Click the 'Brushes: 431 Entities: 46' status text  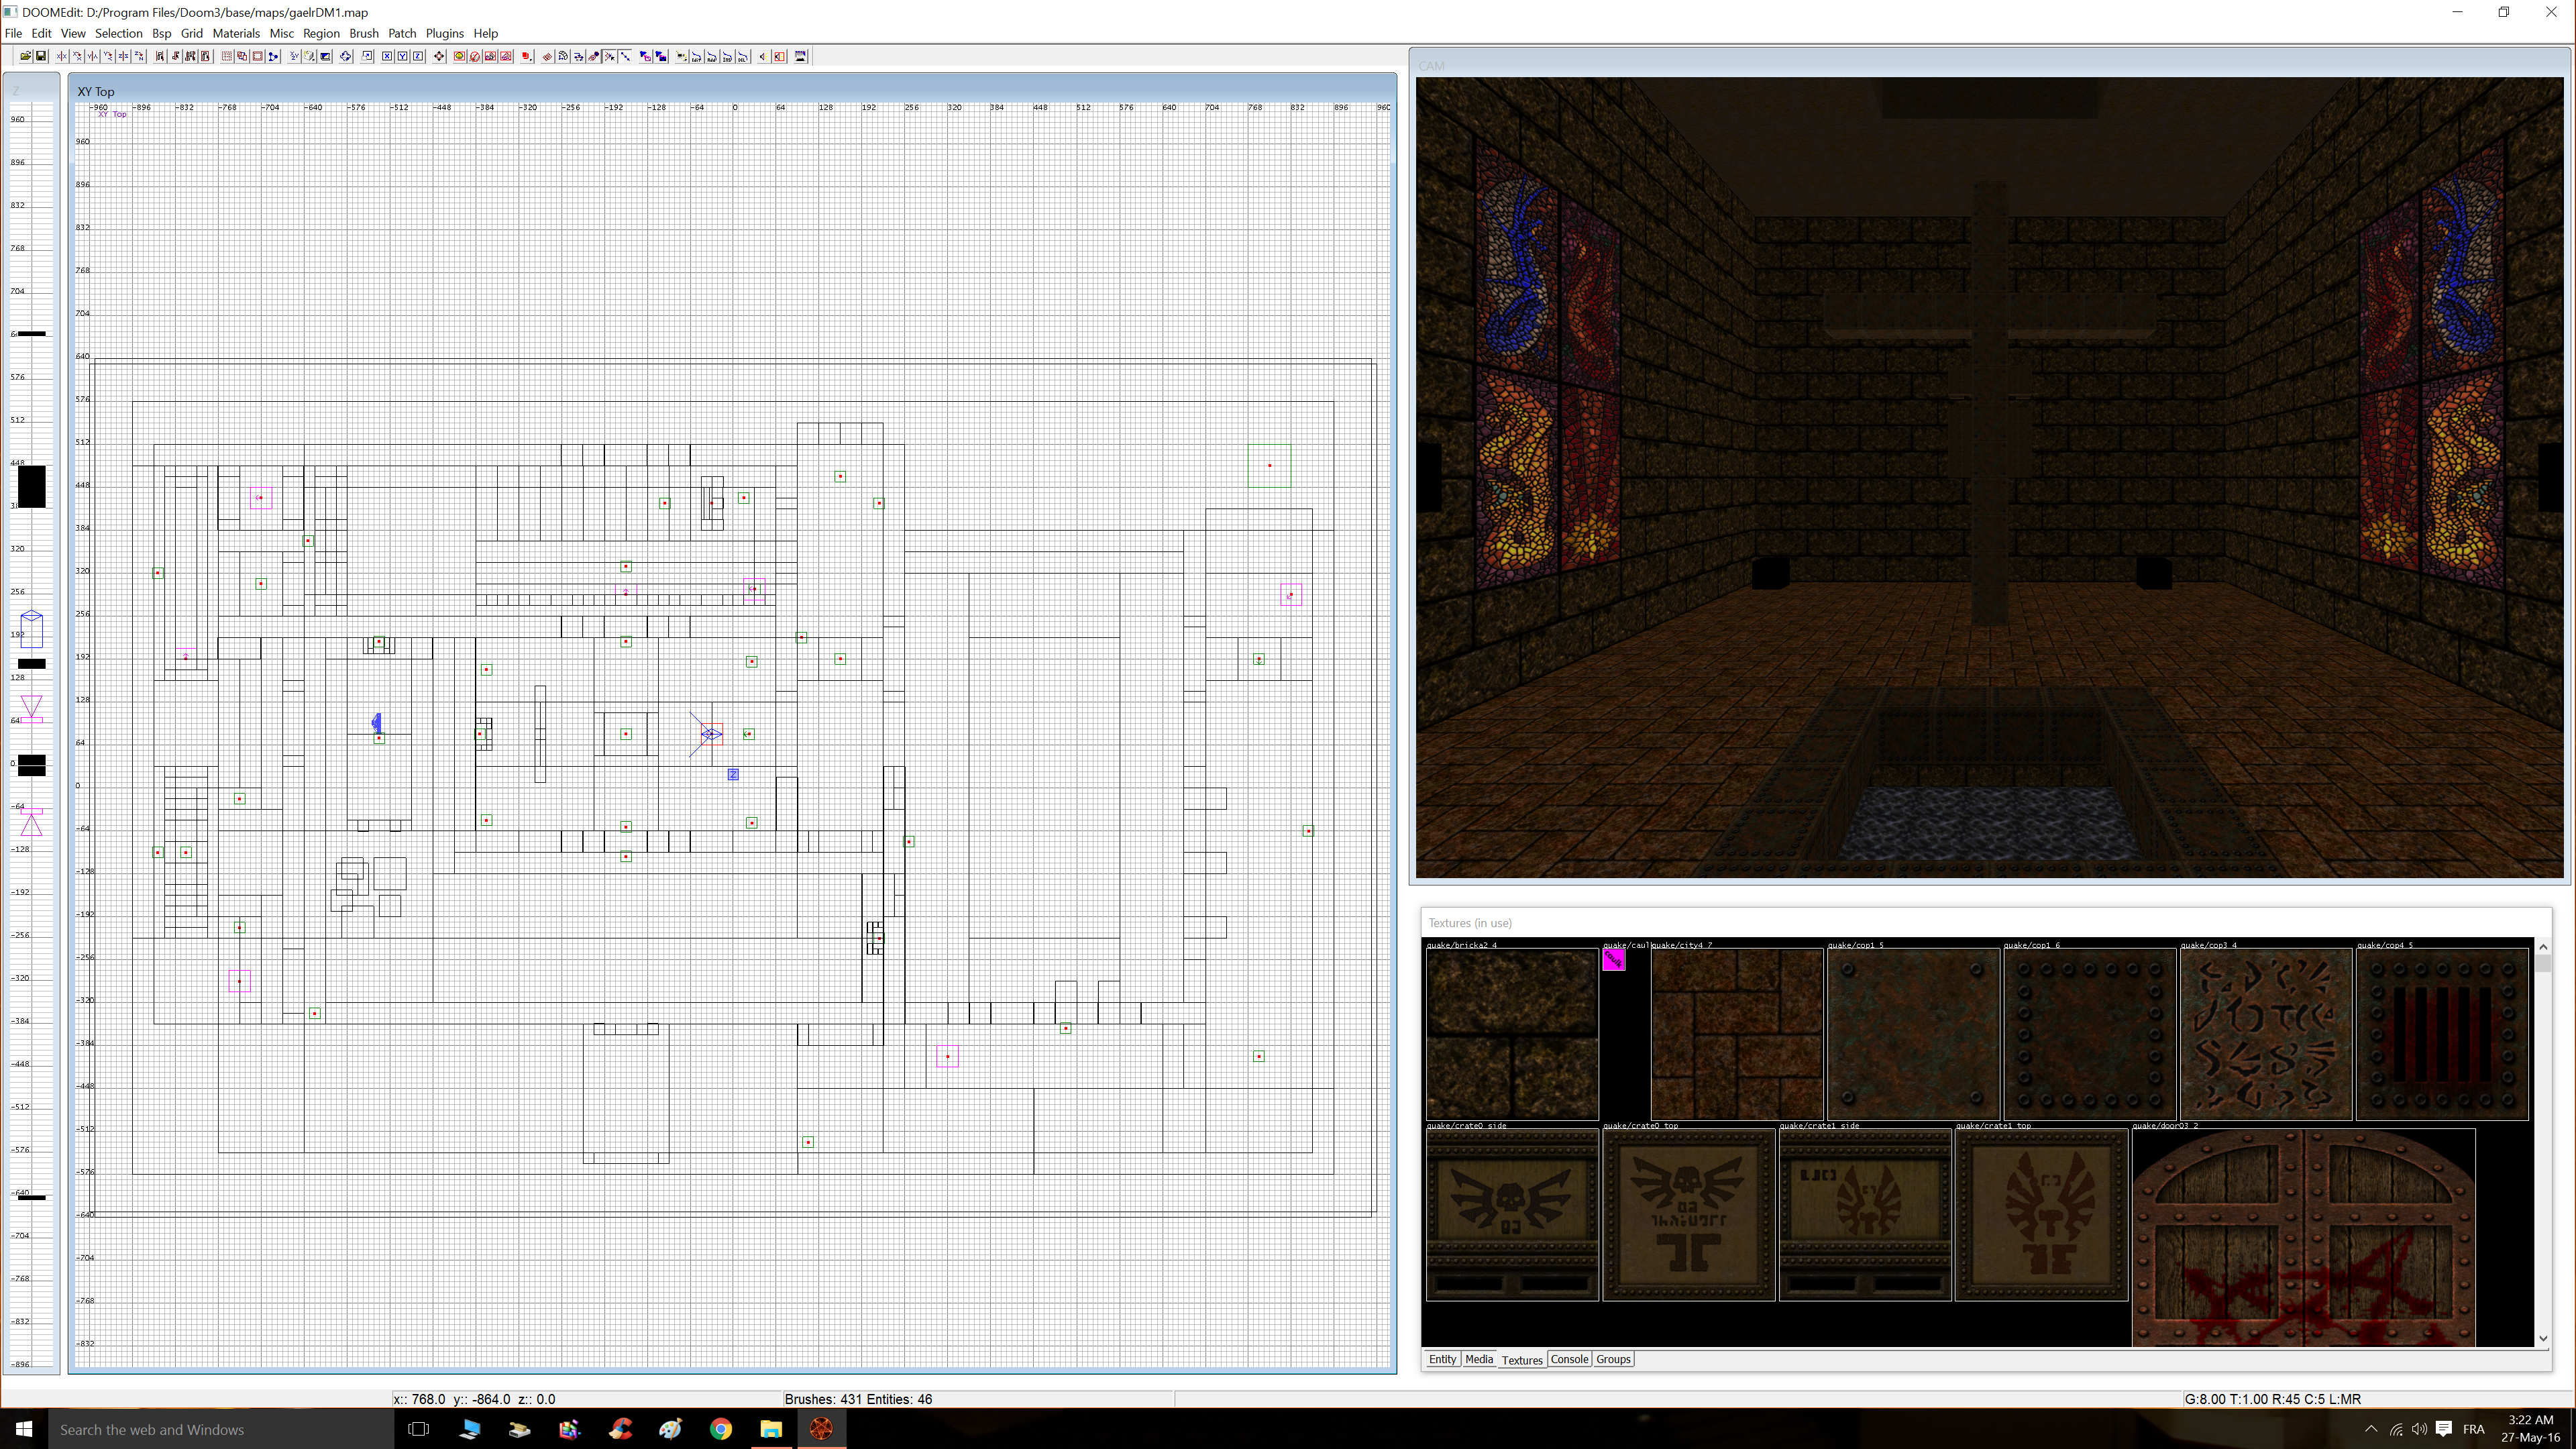pos(858,1399)
